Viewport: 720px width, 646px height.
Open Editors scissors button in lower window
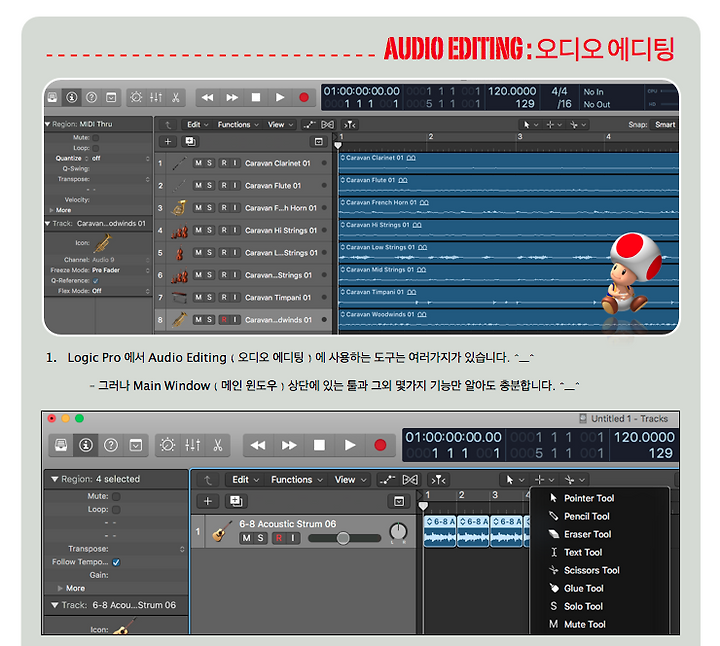pos(218,445)
